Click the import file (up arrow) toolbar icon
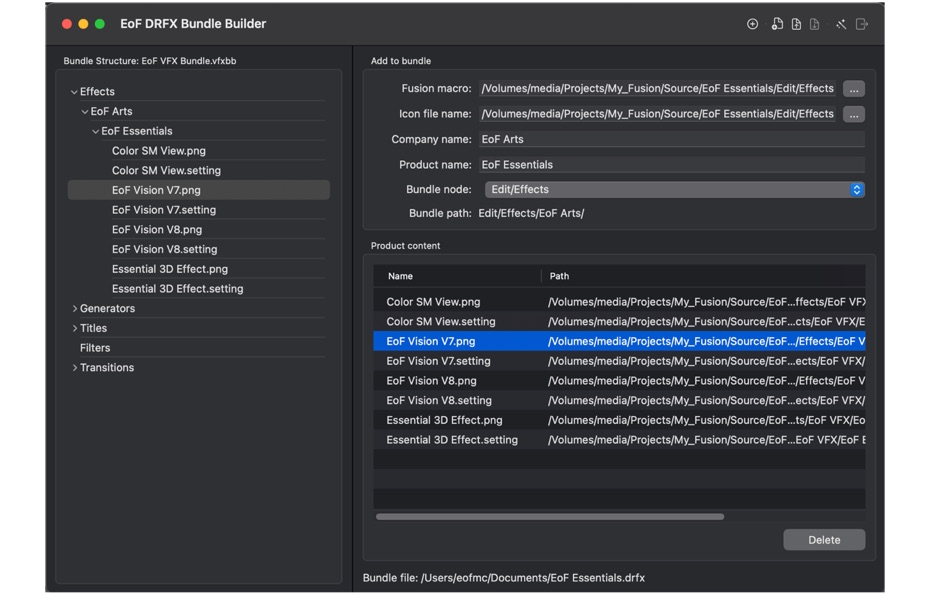This screenshot has width=950, height=594. tap(797, 24)
